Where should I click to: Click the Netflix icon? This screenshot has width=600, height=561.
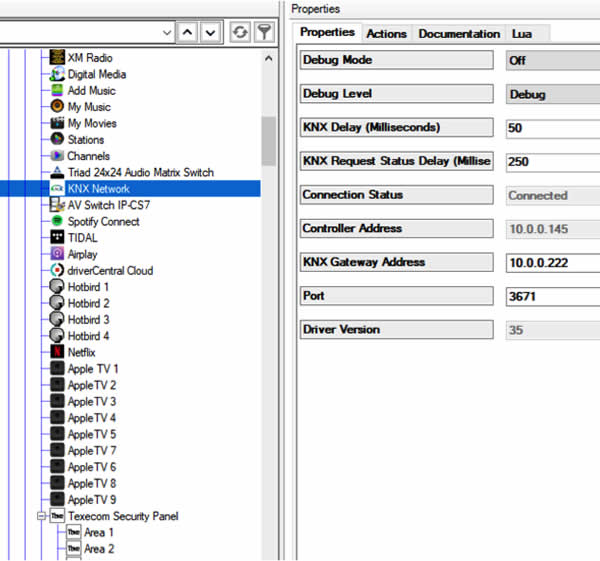tap(57, 352)
